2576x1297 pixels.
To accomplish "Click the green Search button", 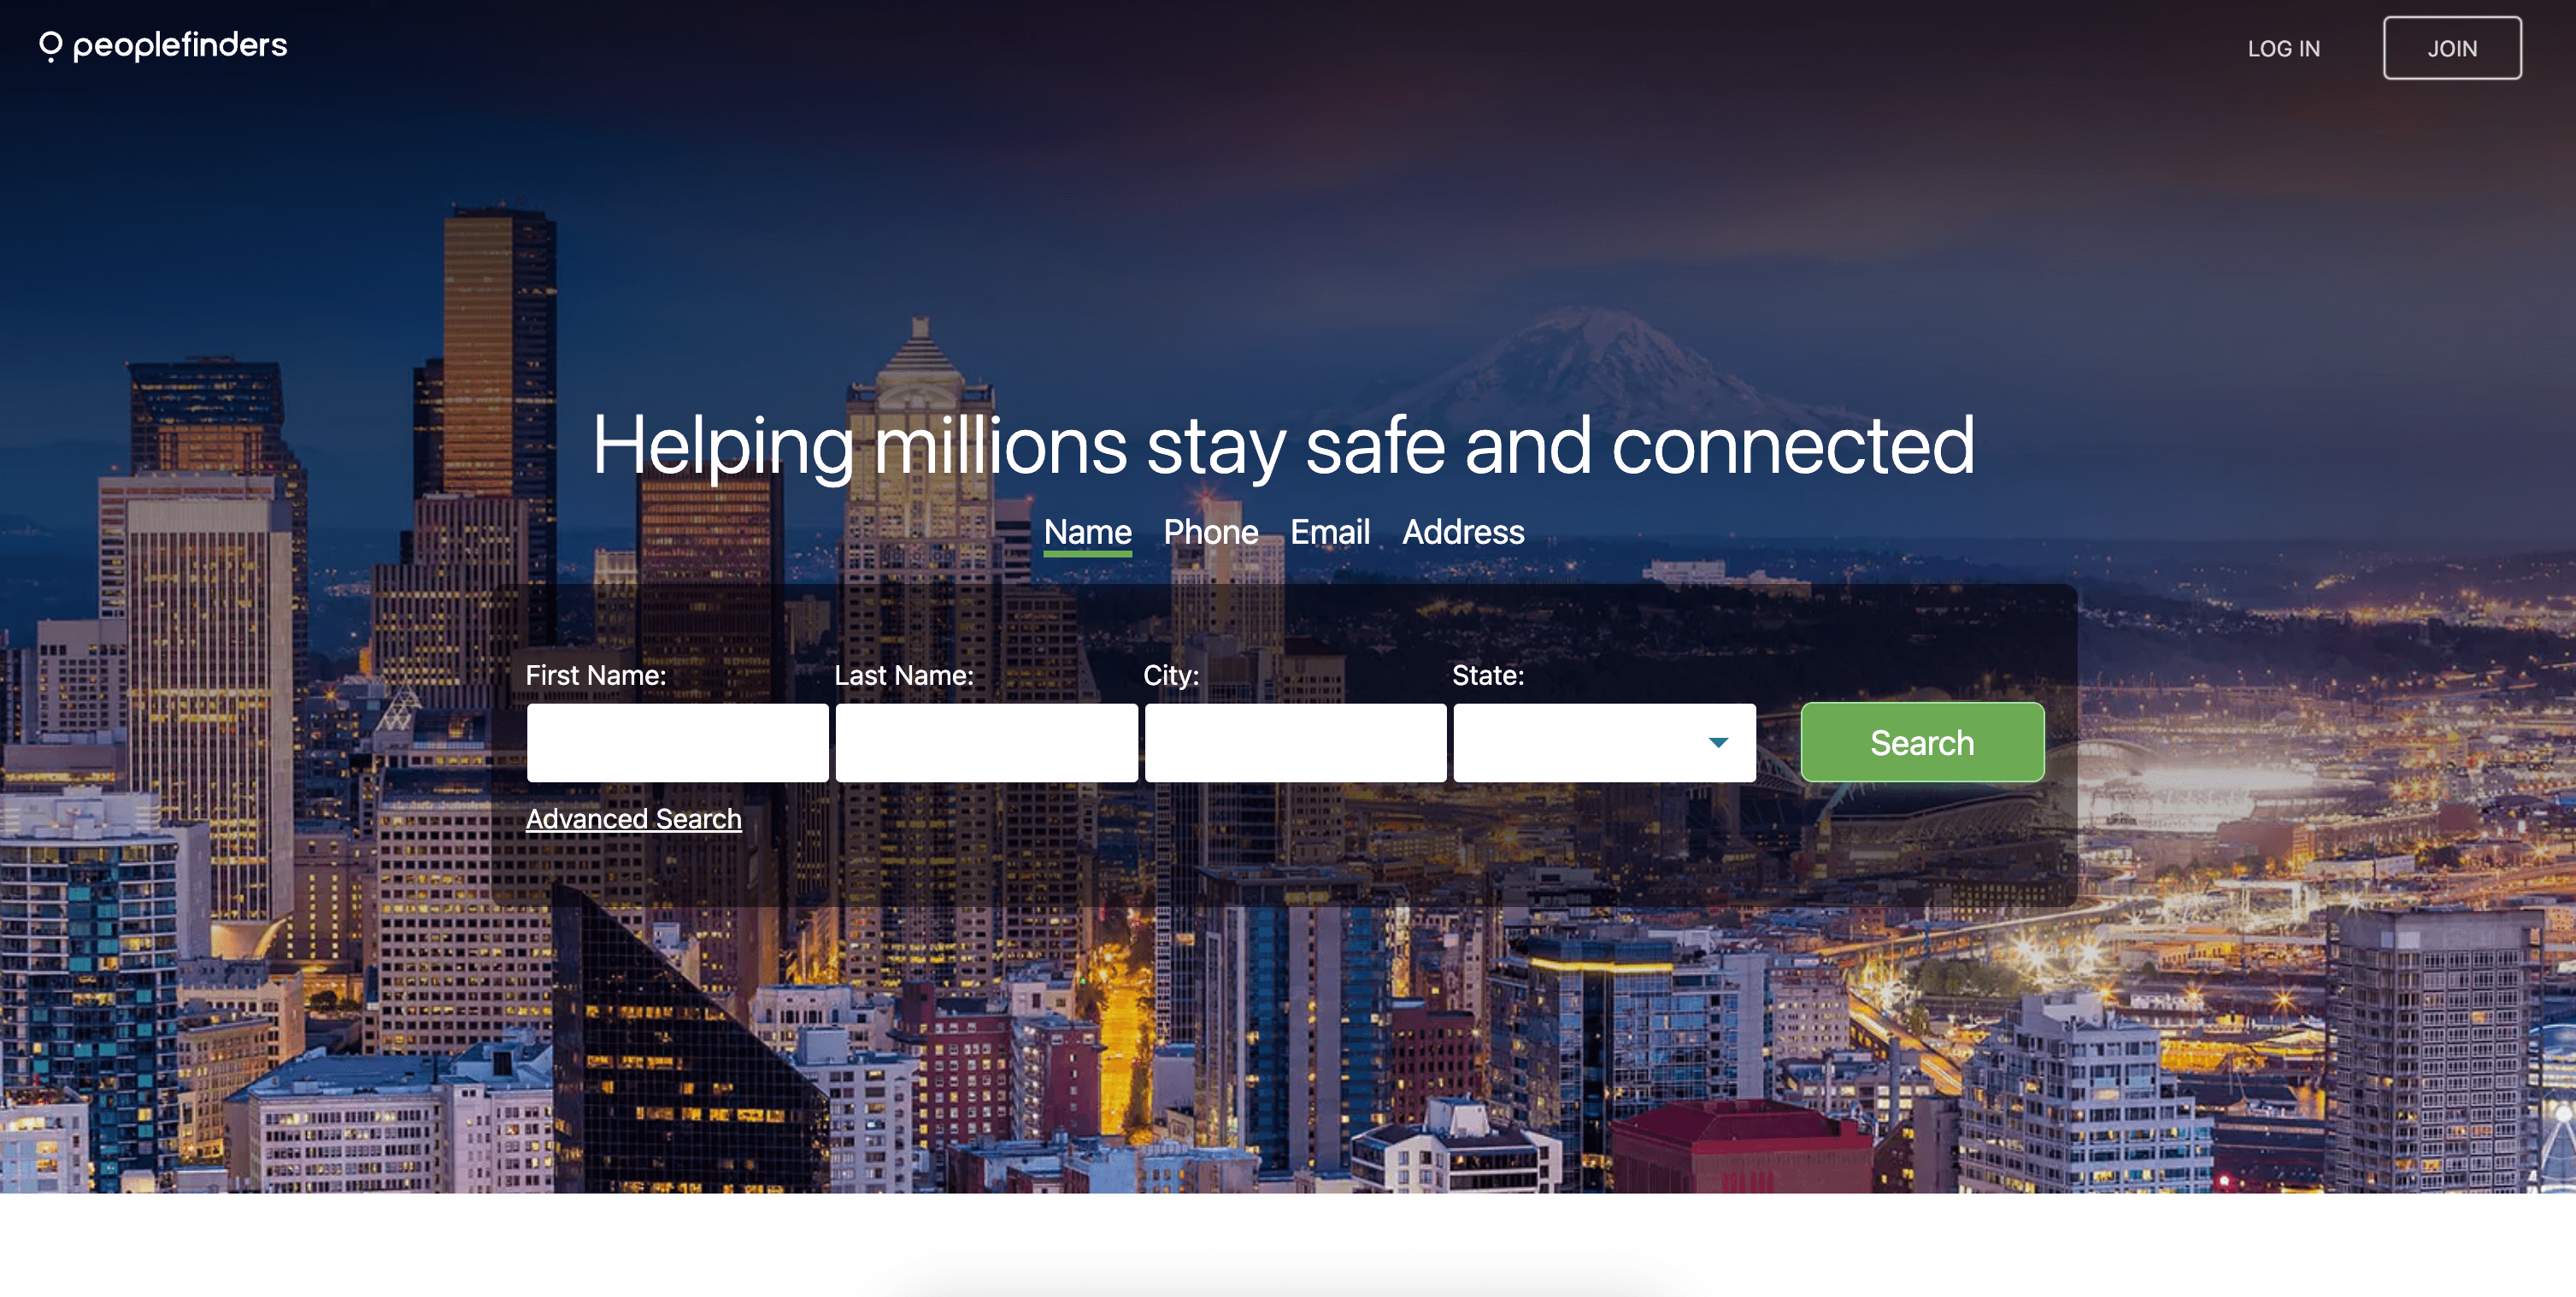I will coord(1921,743).
